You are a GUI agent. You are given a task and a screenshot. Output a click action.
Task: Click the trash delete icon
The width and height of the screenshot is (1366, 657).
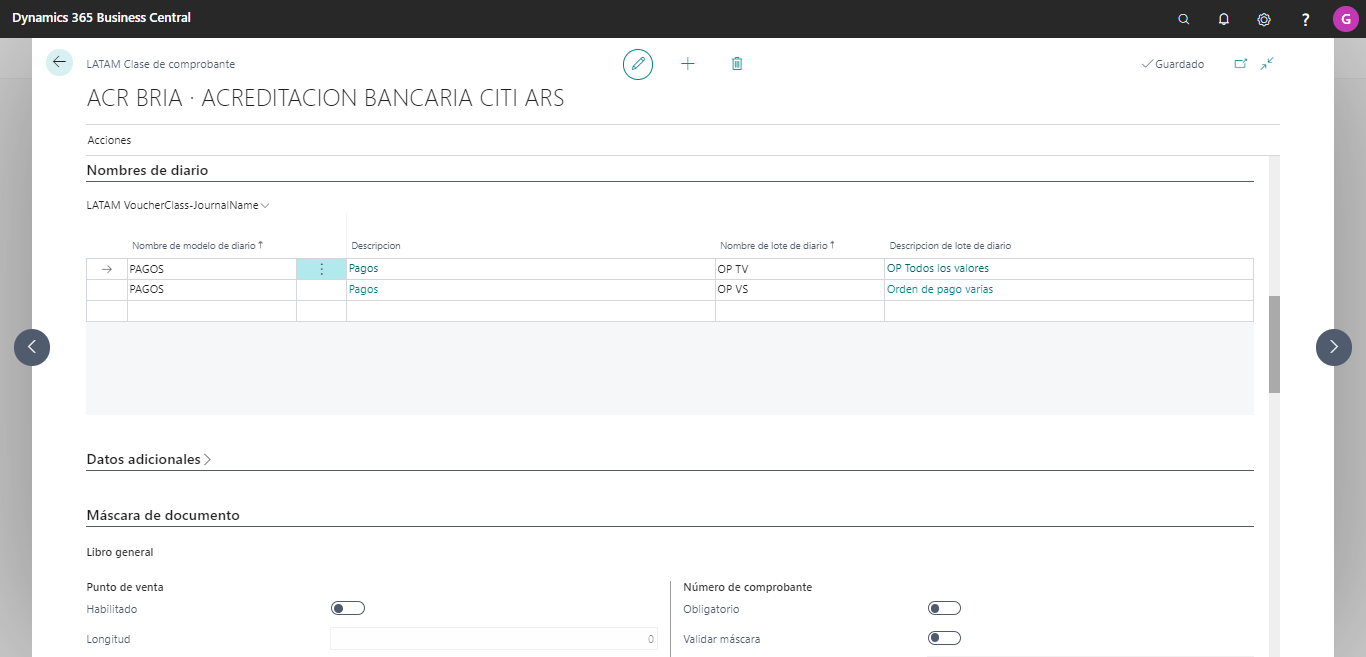coord(737,64)
